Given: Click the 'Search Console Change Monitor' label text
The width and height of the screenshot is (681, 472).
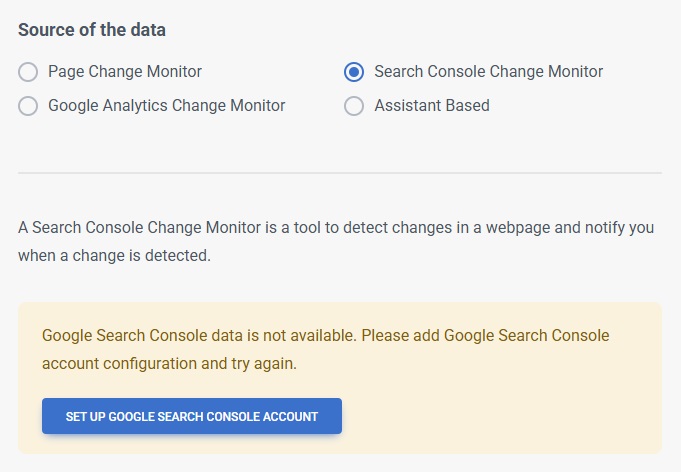Looking at the screenshot, I should [x=488, y=72].
